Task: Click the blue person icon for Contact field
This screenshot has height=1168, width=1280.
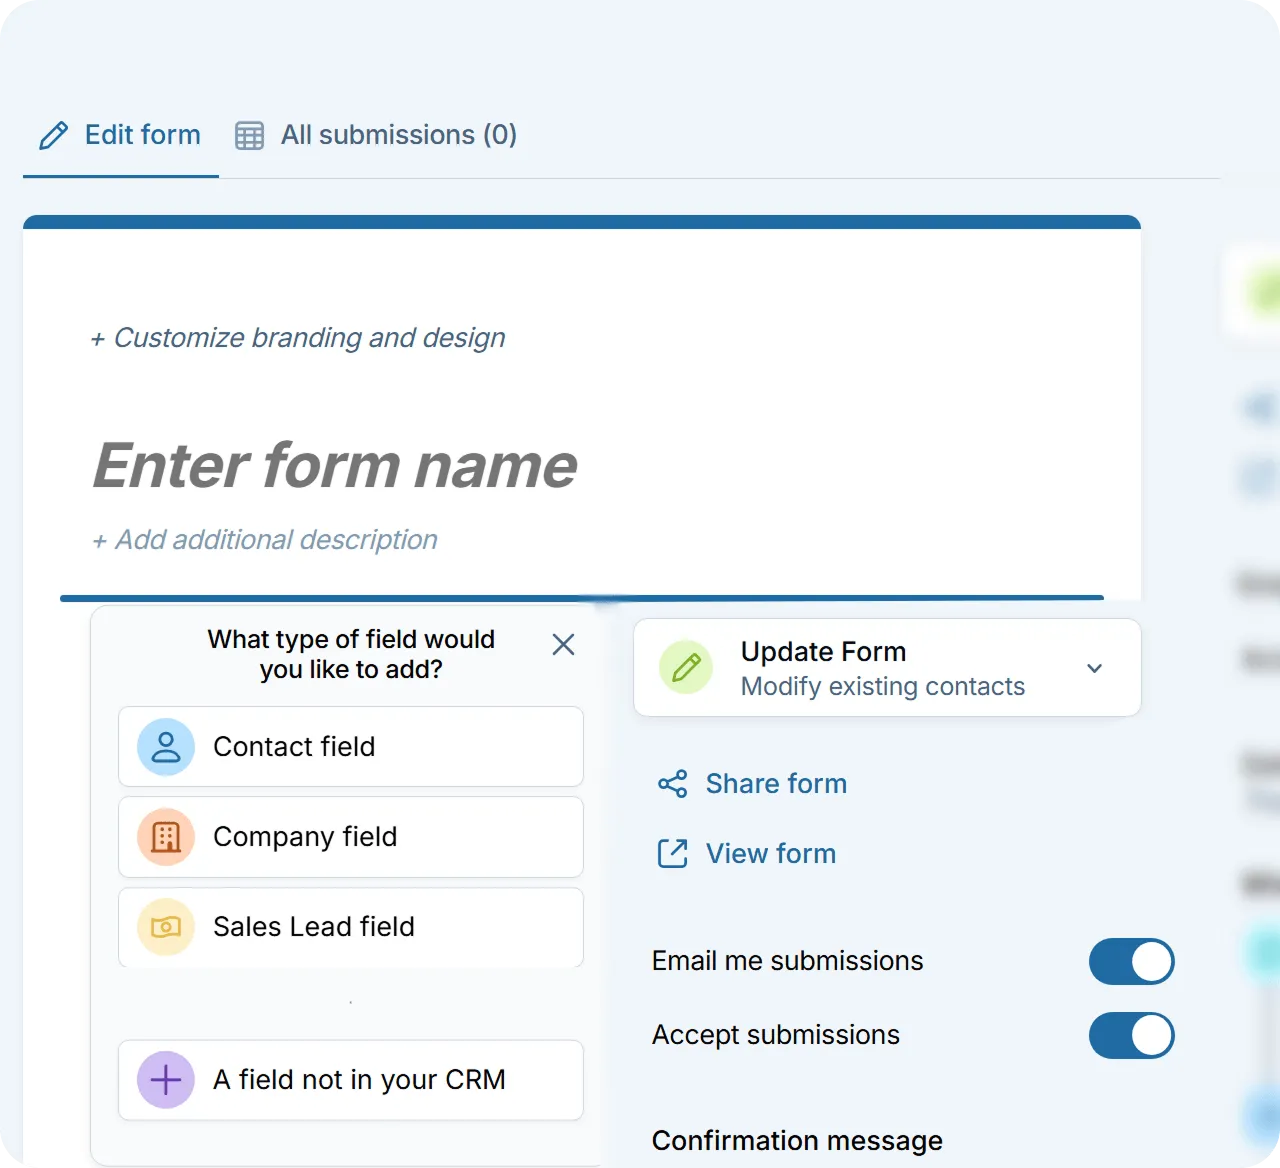Action: coord(166,747)
